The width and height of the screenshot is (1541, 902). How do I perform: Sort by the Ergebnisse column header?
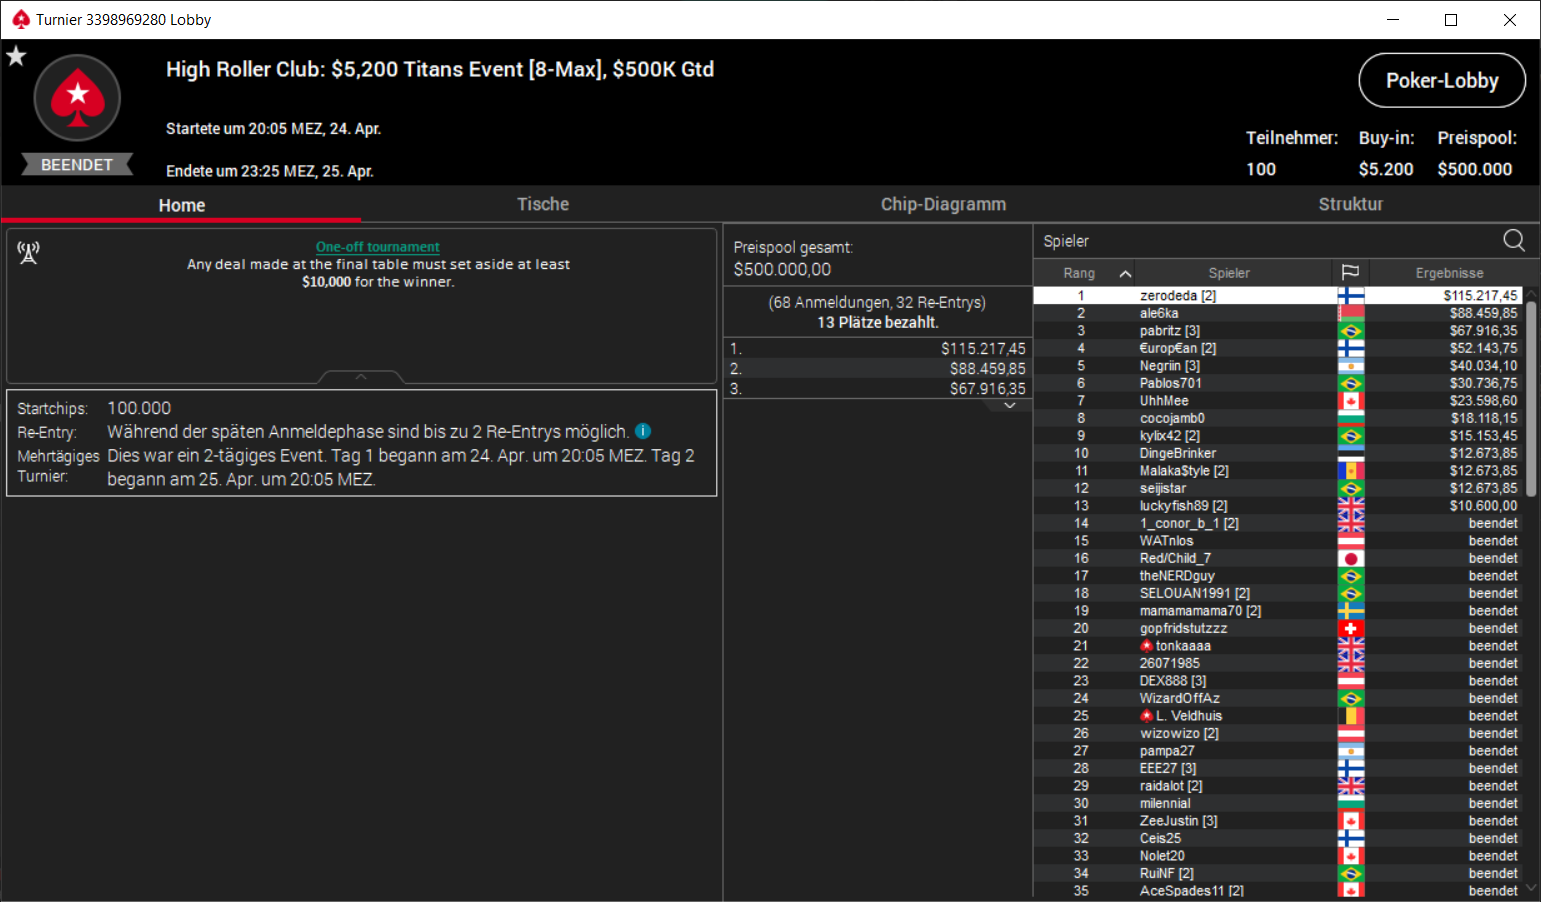click(1449, 273)
